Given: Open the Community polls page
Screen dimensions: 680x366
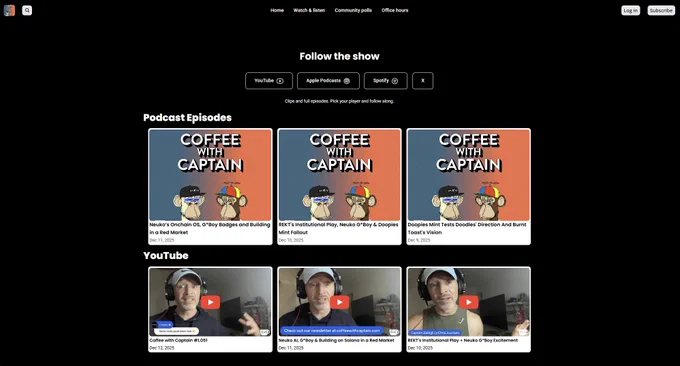Looking at the screenshot, I should 353,10.
